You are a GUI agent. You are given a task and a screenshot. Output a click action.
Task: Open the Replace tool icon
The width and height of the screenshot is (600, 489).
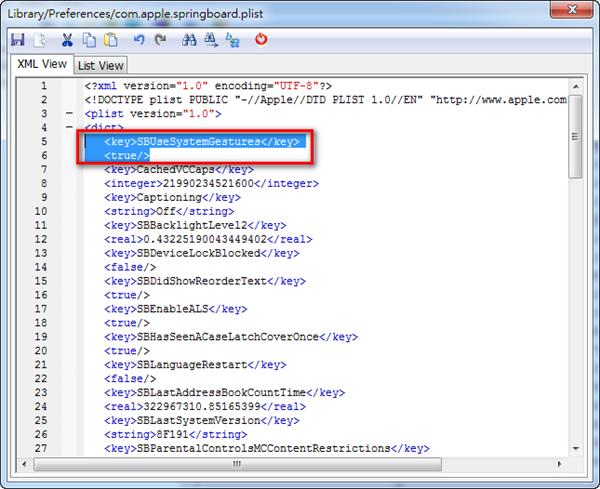[232, 40]
